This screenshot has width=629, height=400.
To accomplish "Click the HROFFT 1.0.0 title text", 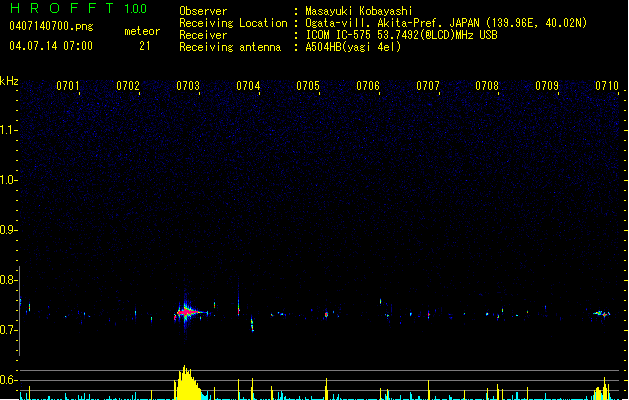I will tap(79, 8).
